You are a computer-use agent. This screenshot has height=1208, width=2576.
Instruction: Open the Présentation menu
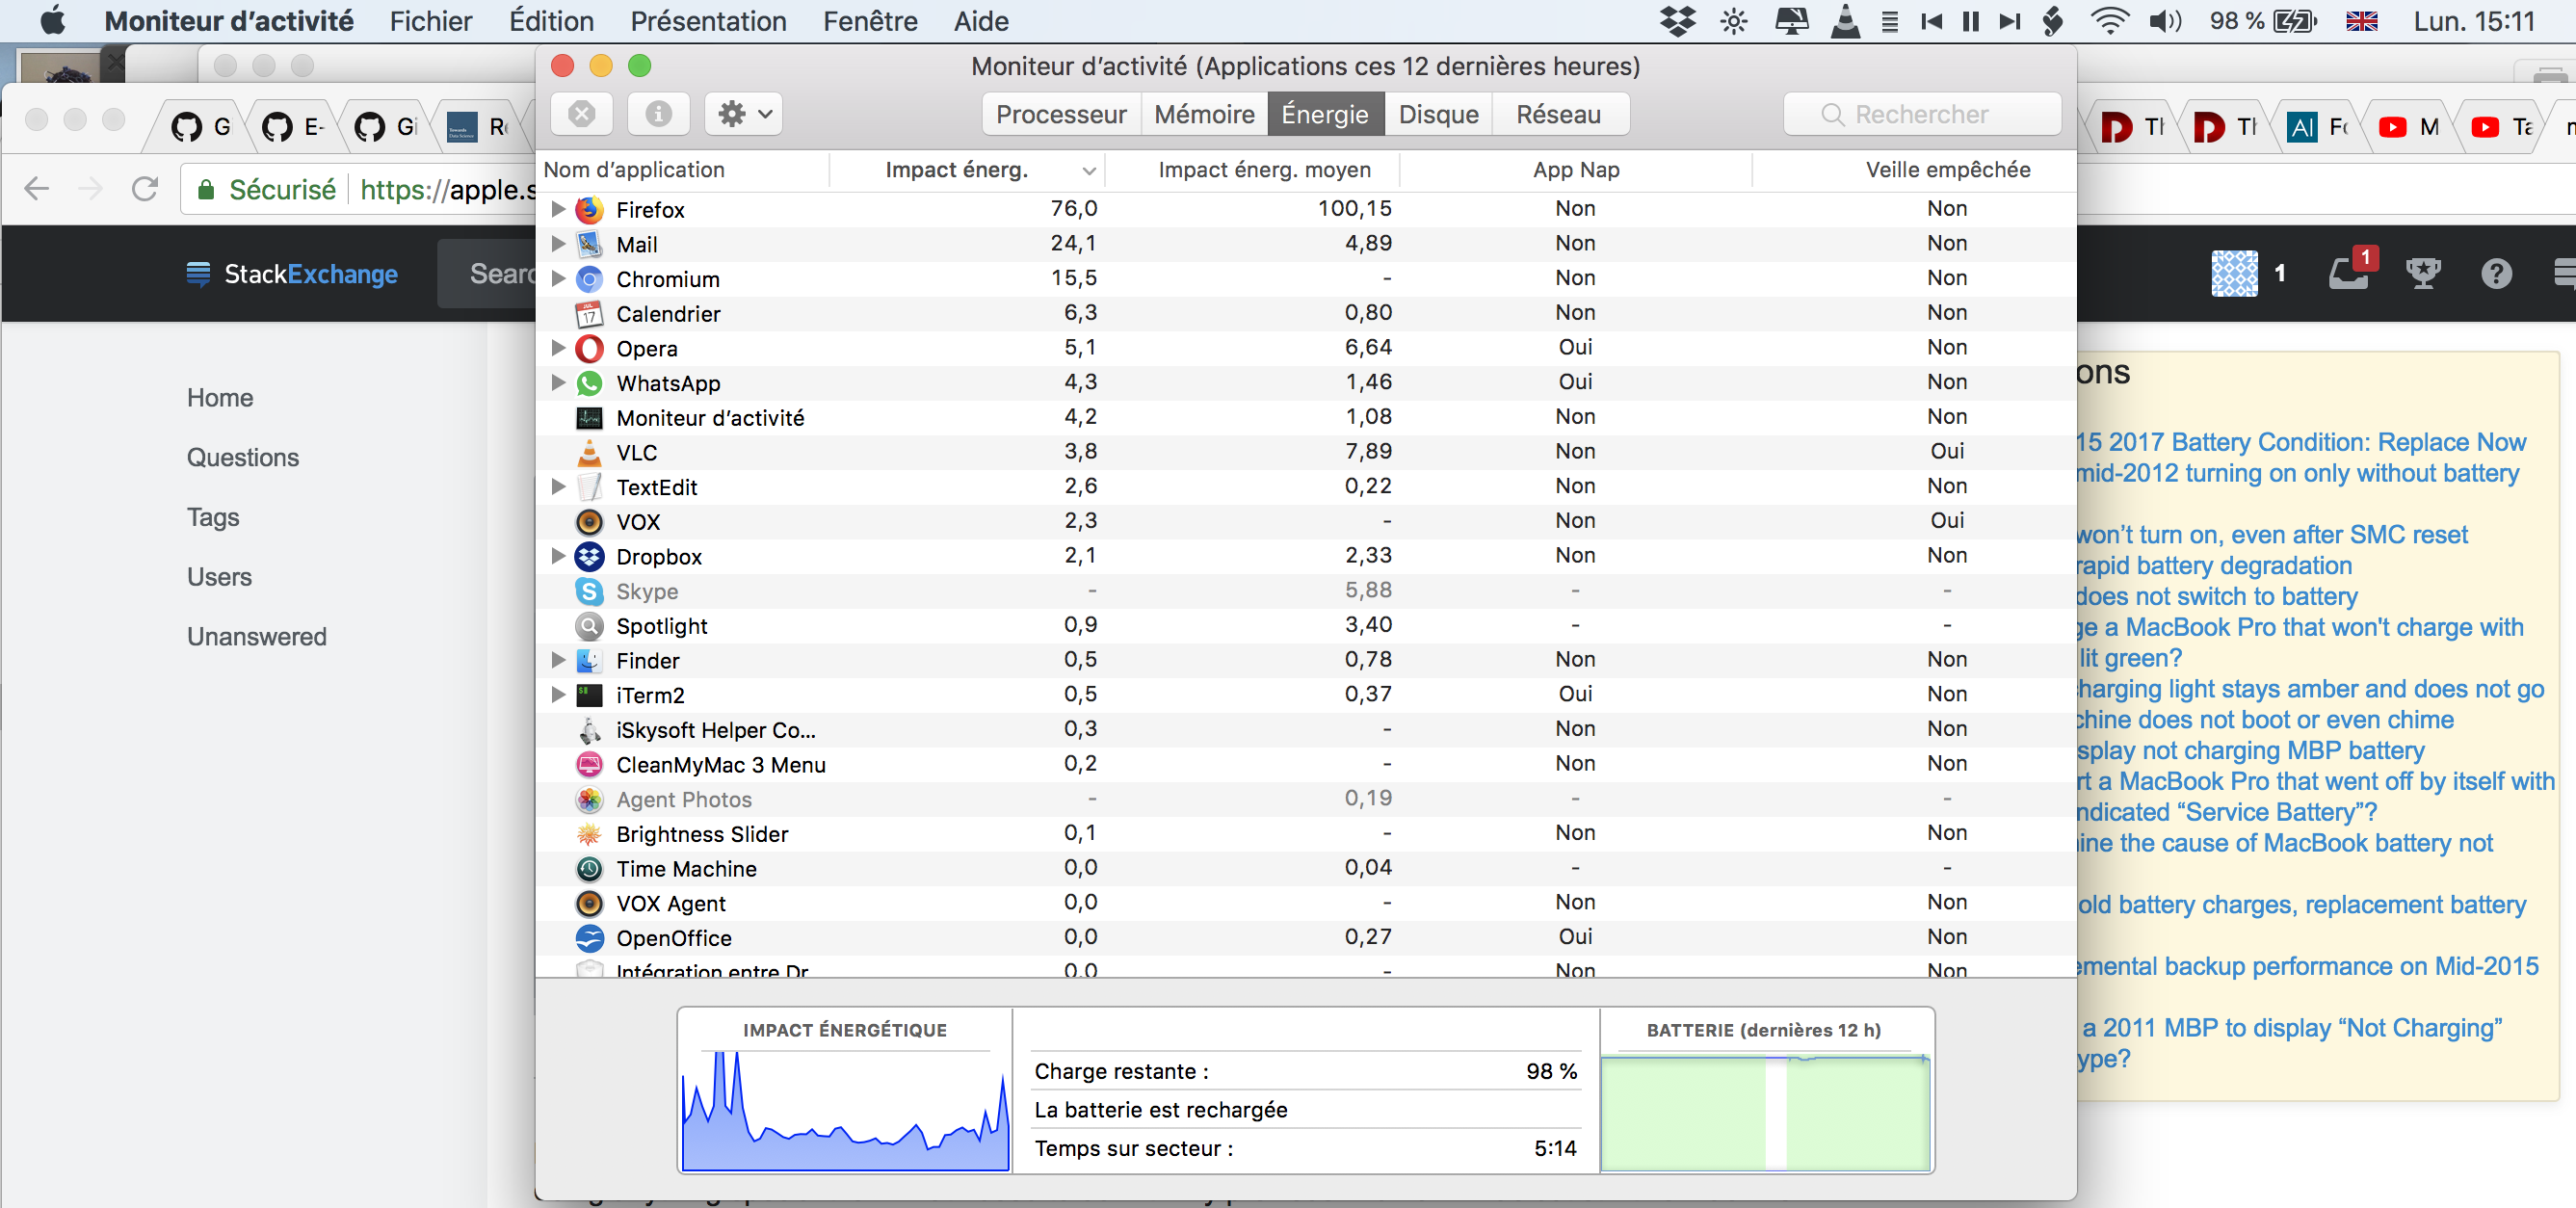(708, 21)
